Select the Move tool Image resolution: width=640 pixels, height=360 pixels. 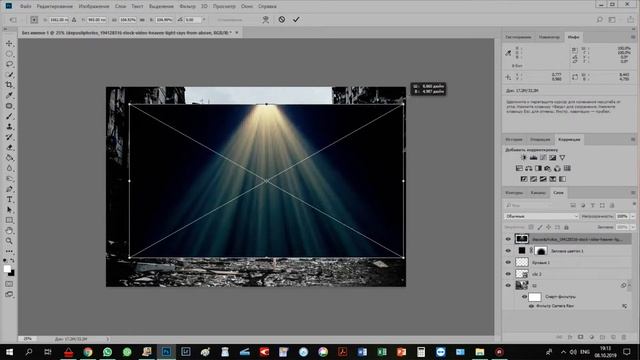point(9,44)
